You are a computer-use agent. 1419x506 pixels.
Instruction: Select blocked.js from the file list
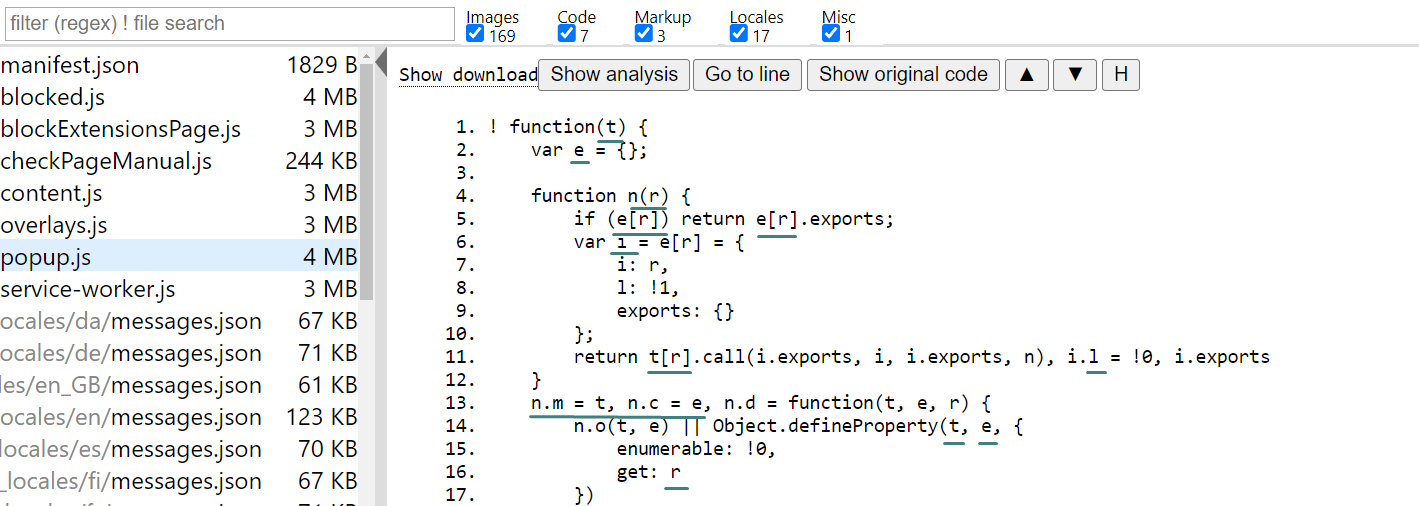pos(53,98)
